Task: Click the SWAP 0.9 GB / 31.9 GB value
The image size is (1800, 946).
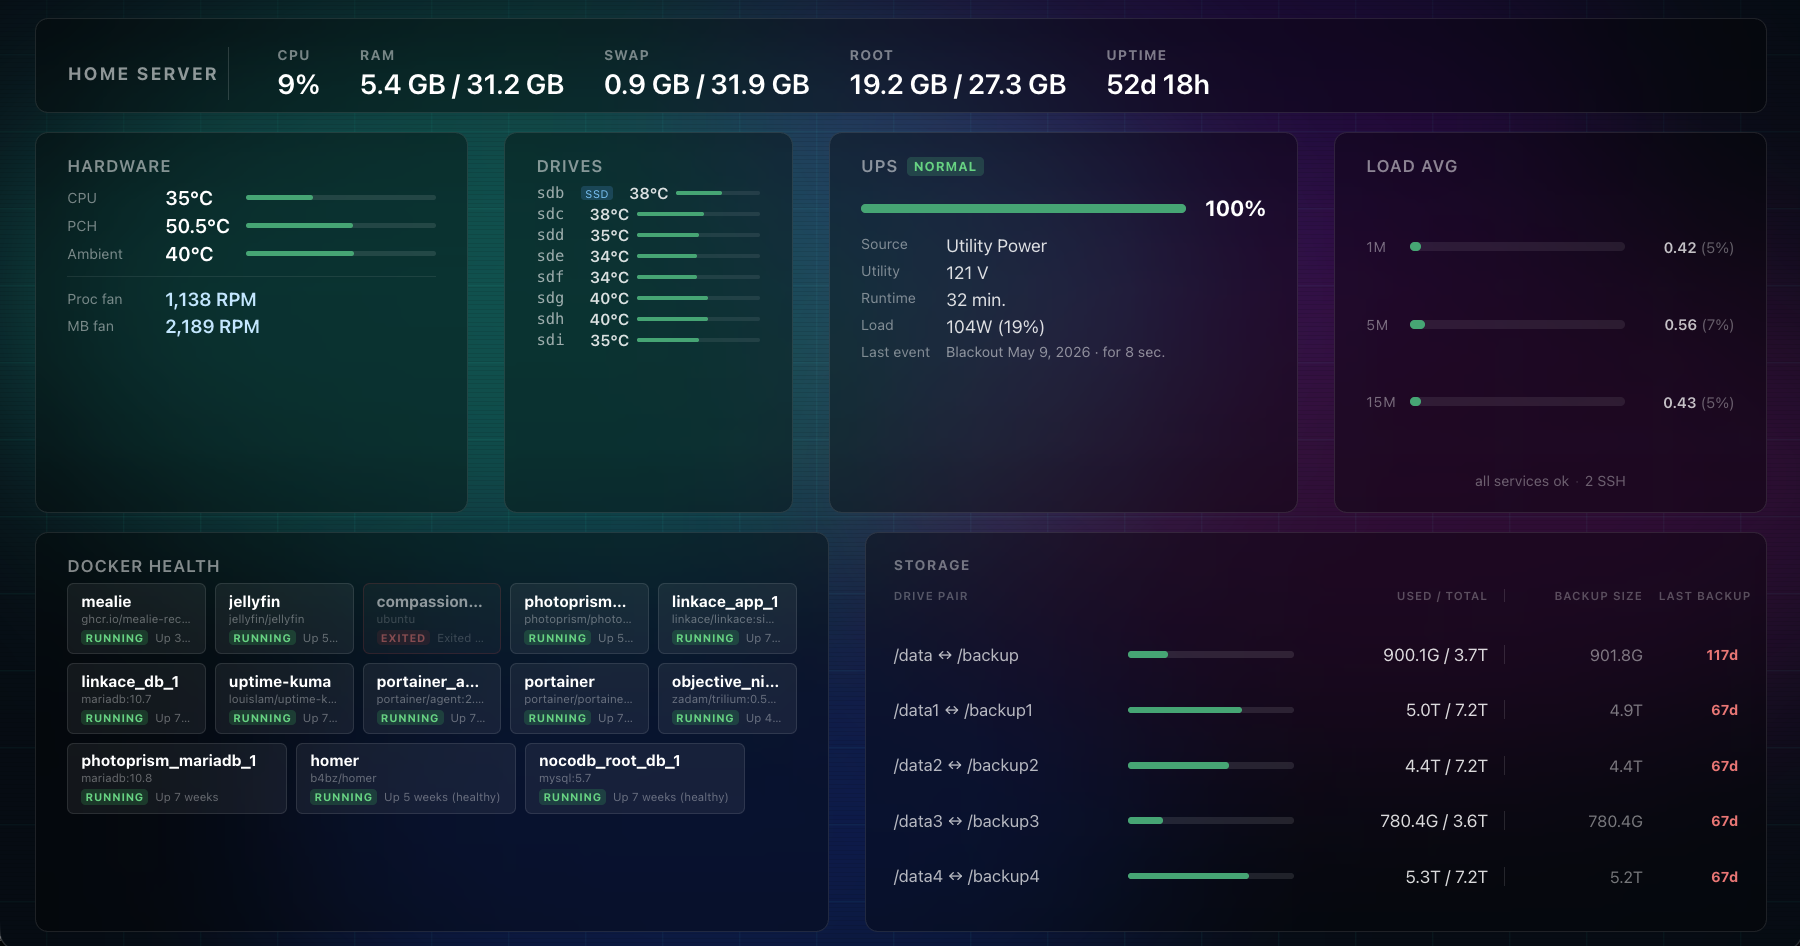Action: coord(707,85)
